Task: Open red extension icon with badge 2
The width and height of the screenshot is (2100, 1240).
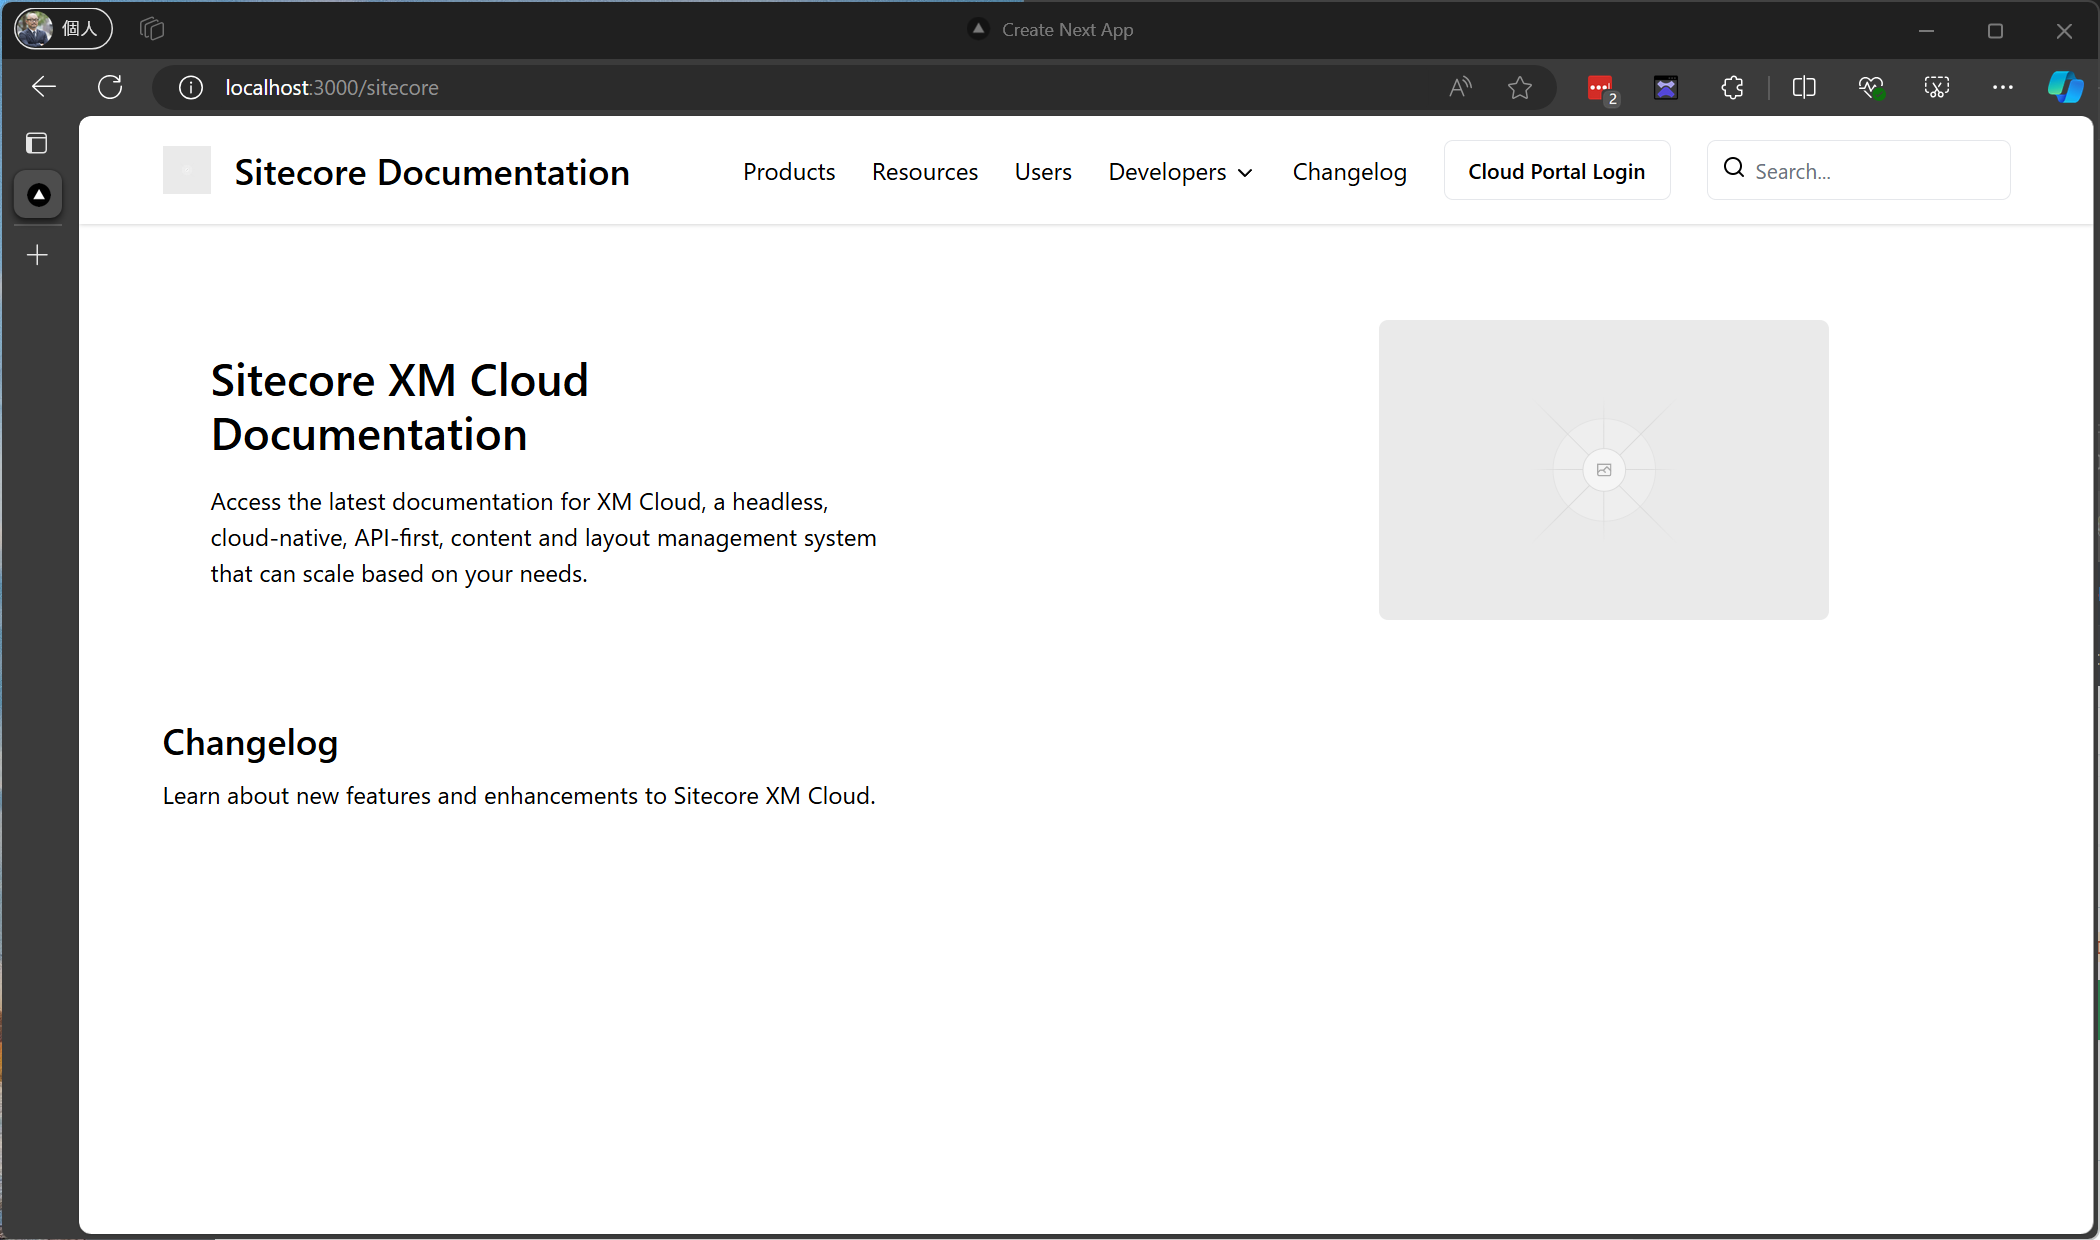Action: [x=1602, y=89]
